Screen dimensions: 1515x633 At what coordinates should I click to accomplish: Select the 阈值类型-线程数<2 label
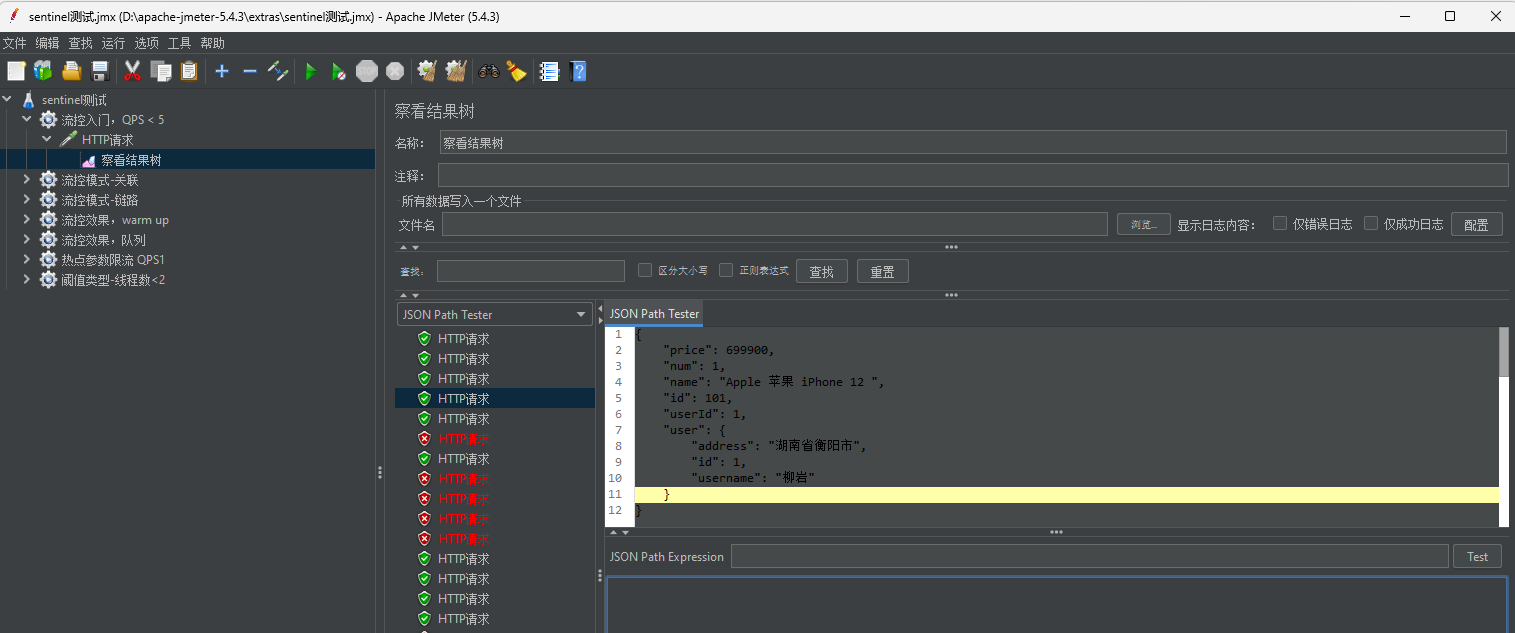point(113,280)
